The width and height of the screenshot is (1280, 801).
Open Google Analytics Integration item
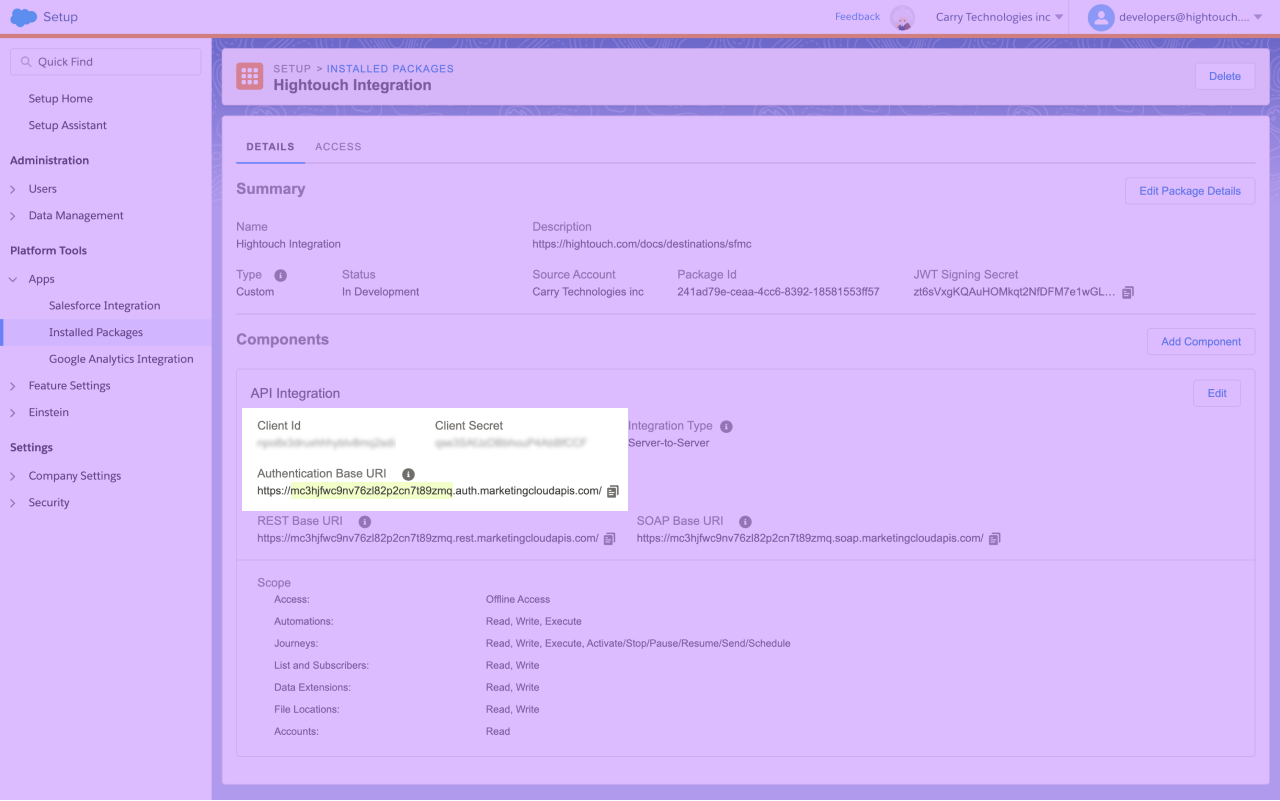pyautogui.click(x=121, y=359)
